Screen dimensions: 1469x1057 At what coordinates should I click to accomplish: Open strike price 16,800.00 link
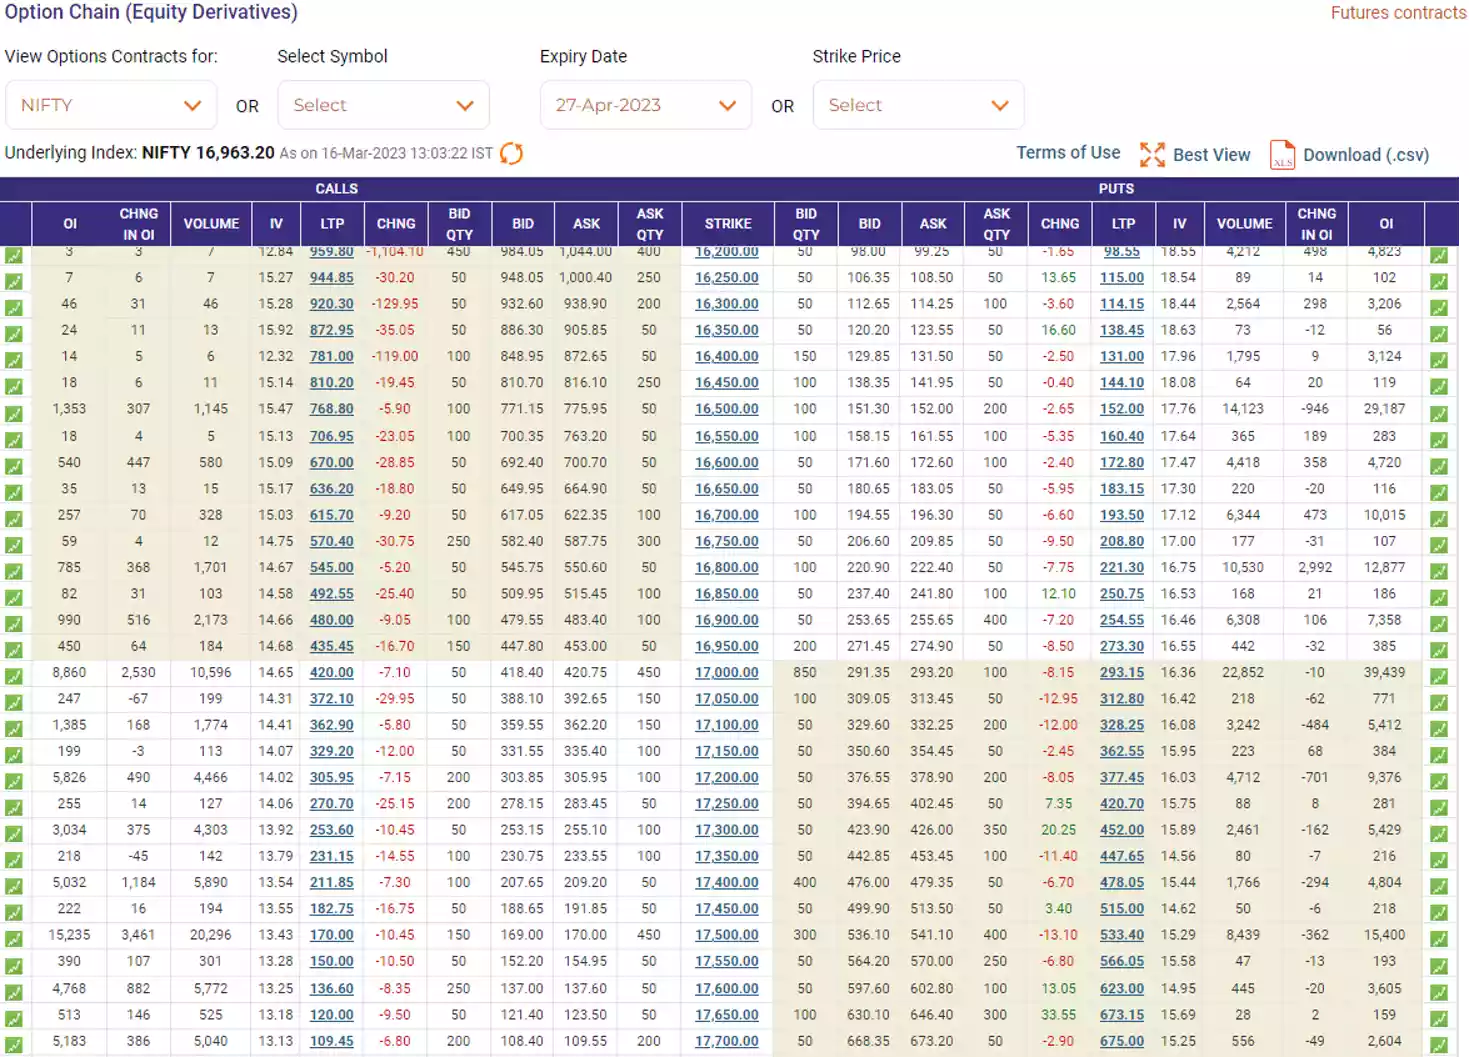point(727,567)
